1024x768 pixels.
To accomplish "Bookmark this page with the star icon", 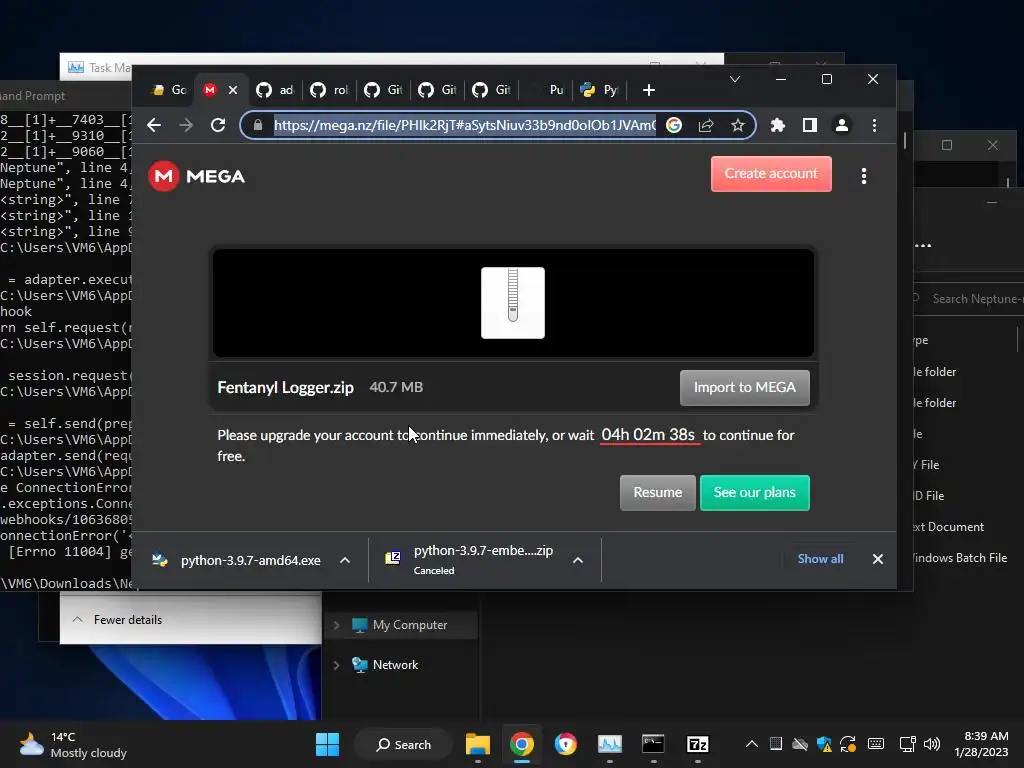I will click(x=738, y=125).
